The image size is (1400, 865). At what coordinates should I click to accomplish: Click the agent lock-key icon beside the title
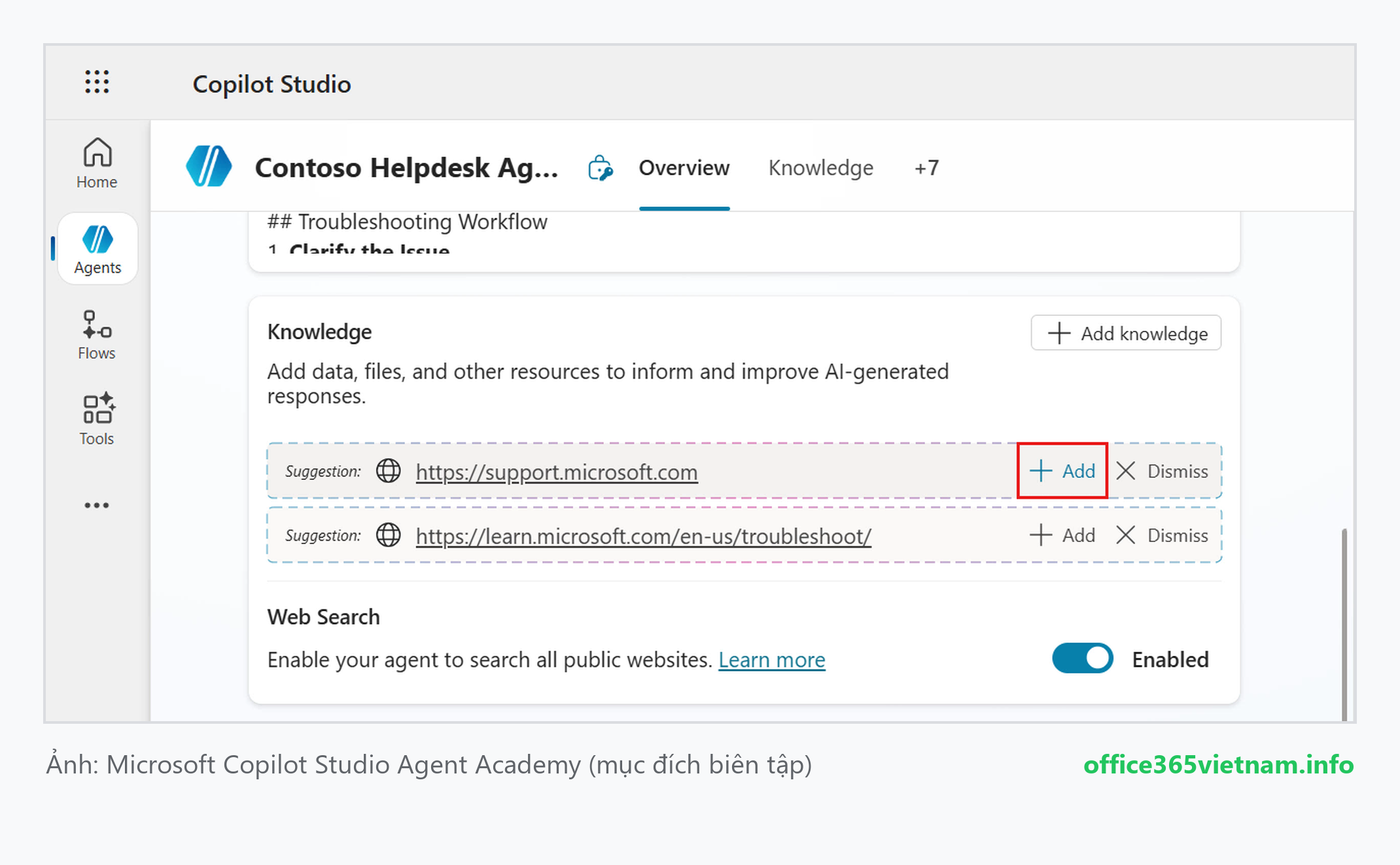[600, 168]
